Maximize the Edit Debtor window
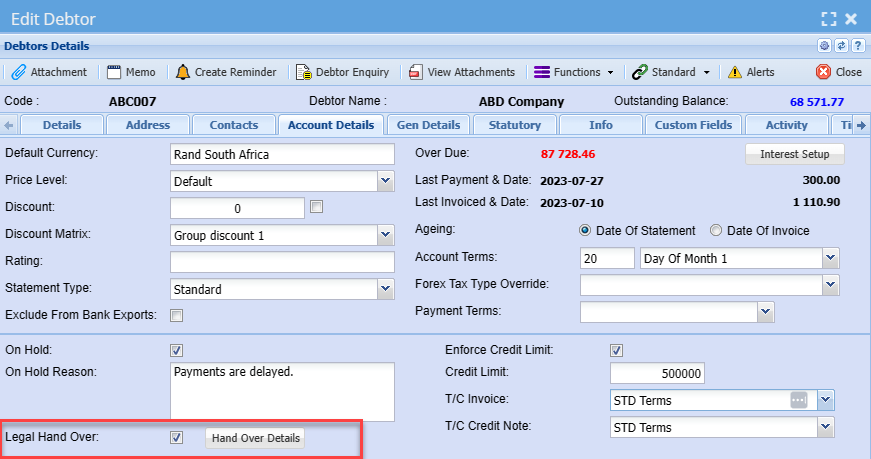871x459 pixels. pos(829,19)
